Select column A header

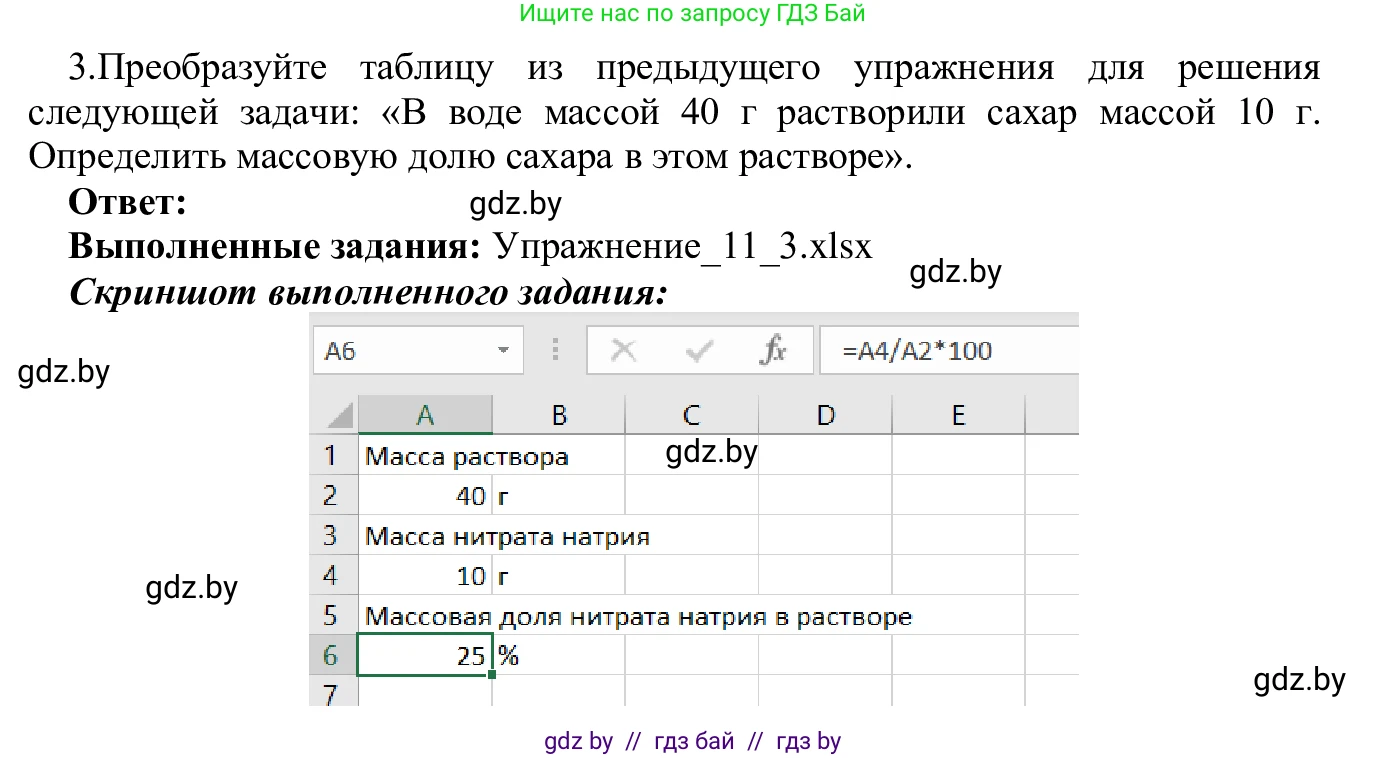click(426, 413)
